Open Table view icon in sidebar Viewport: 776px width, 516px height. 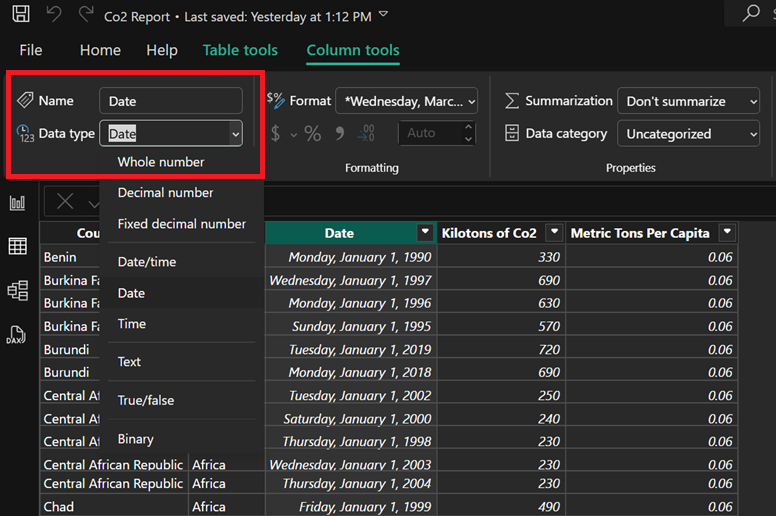[x=17, y=246]
